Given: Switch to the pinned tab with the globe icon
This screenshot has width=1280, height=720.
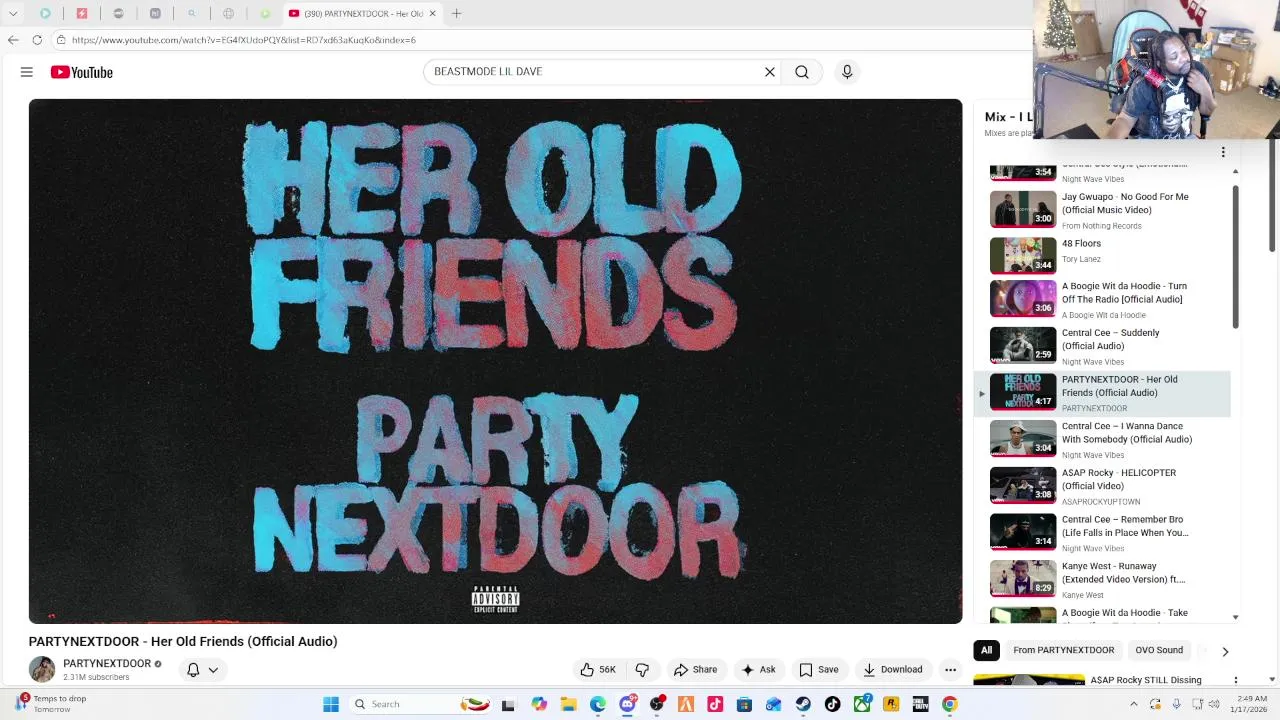Looking at the screenshot, I should [x=228, y=14].
